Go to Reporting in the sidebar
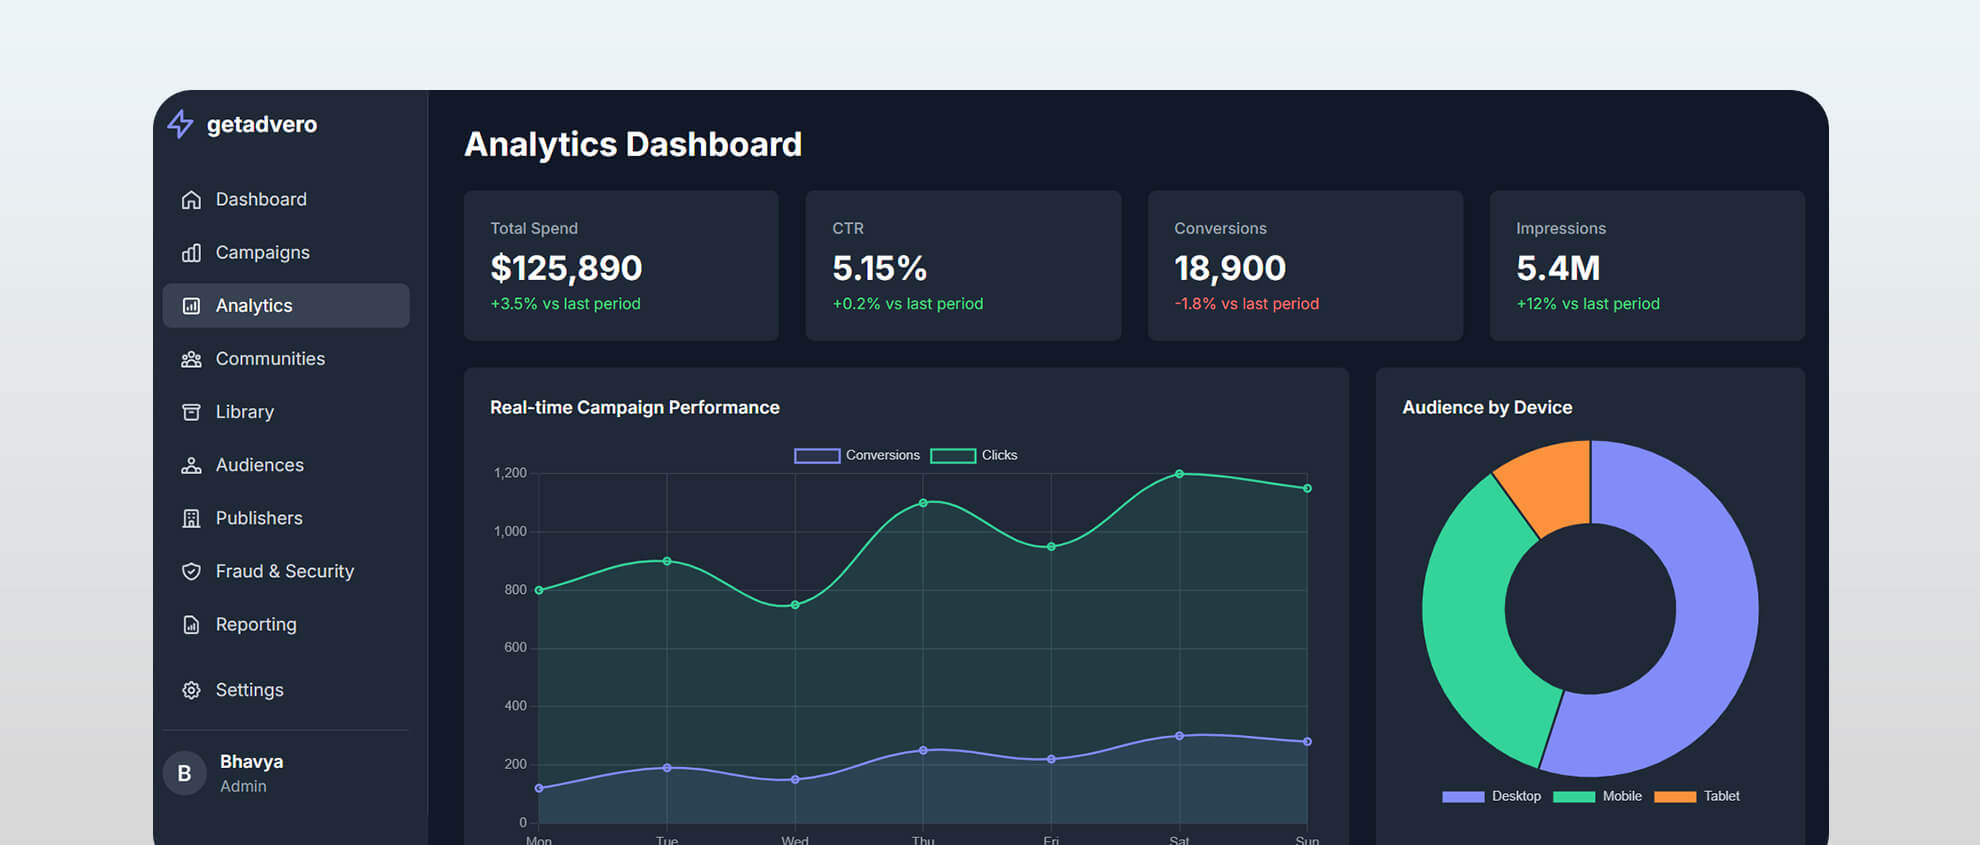The height and width of the screenshot is (845, 1980). click(256, 625)
